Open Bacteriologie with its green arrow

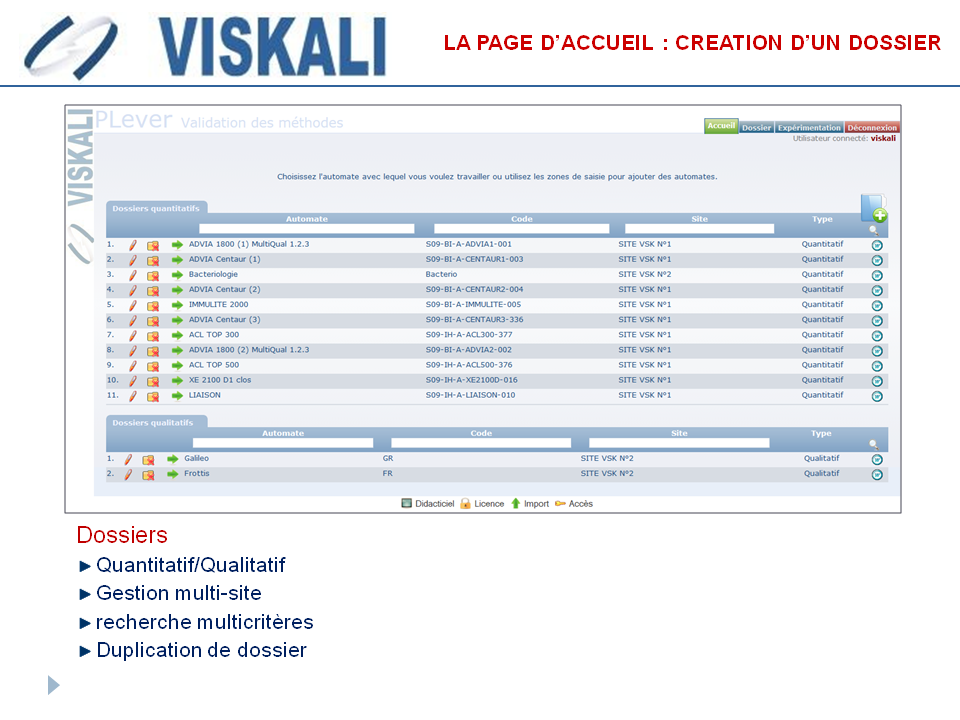pyautogui.click(x=177, y=275)
